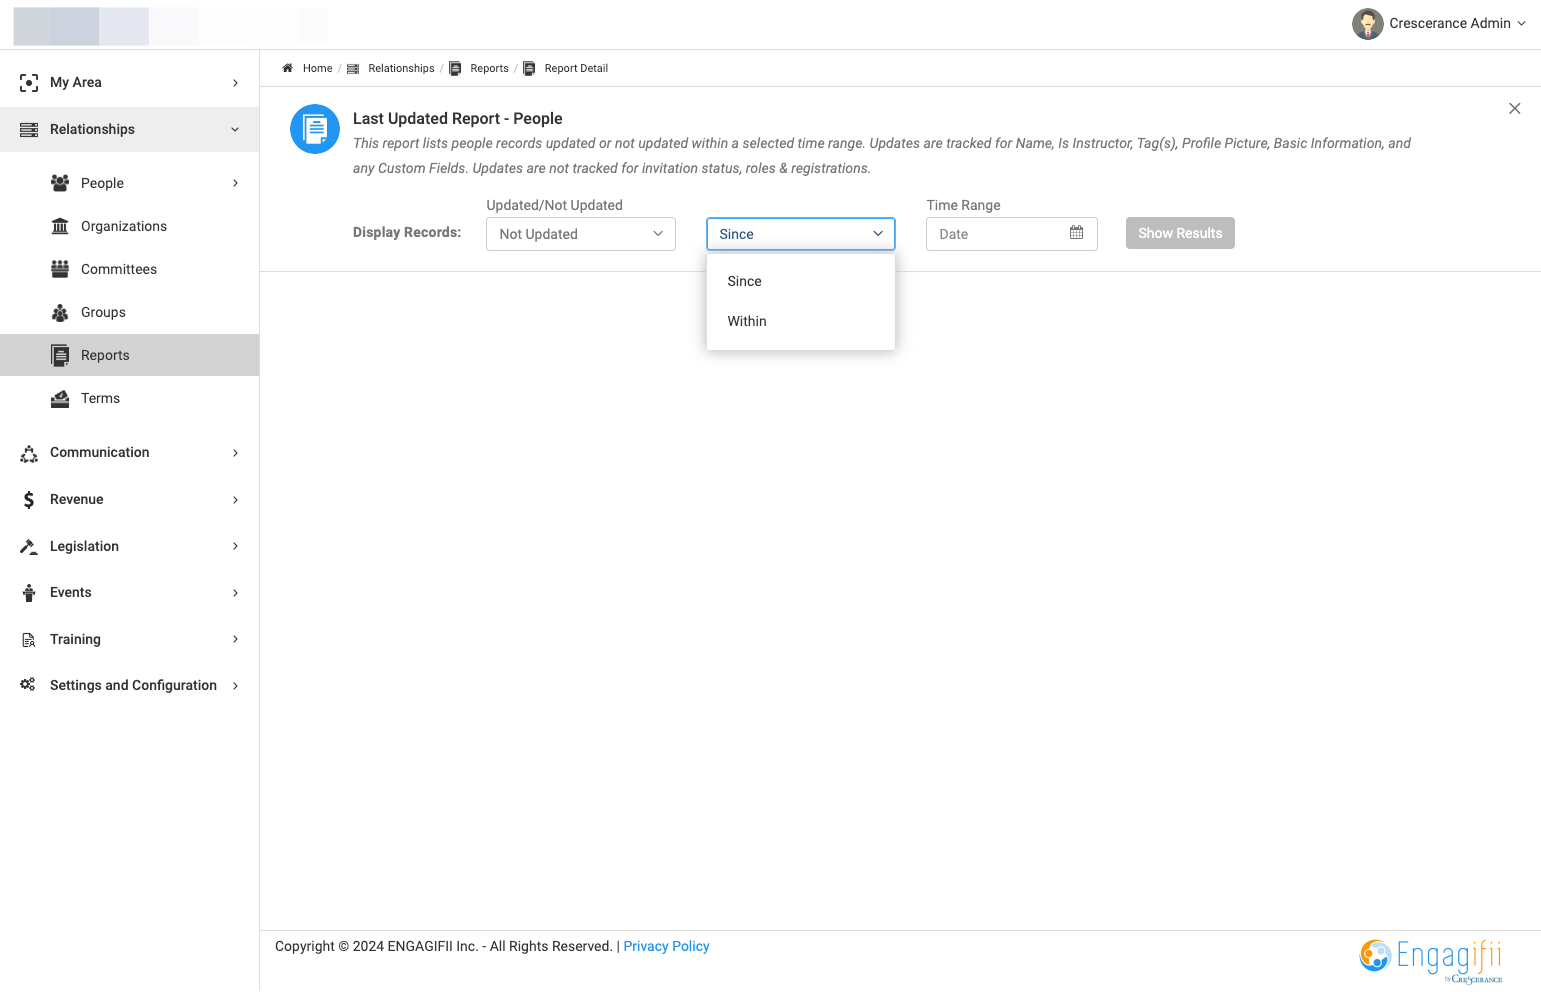Close the report detail panel
The width and height of the screenshot is (1541, 992).
pos(1514,108)
